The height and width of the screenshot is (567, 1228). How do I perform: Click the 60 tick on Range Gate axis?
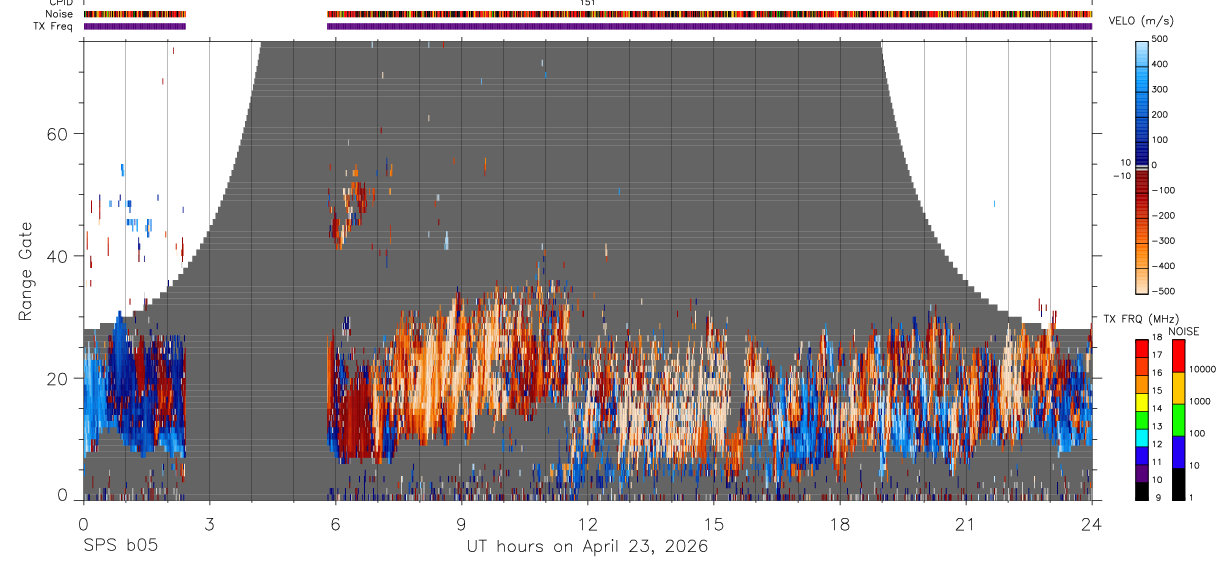pyautogui.click(x=59, y=134)
